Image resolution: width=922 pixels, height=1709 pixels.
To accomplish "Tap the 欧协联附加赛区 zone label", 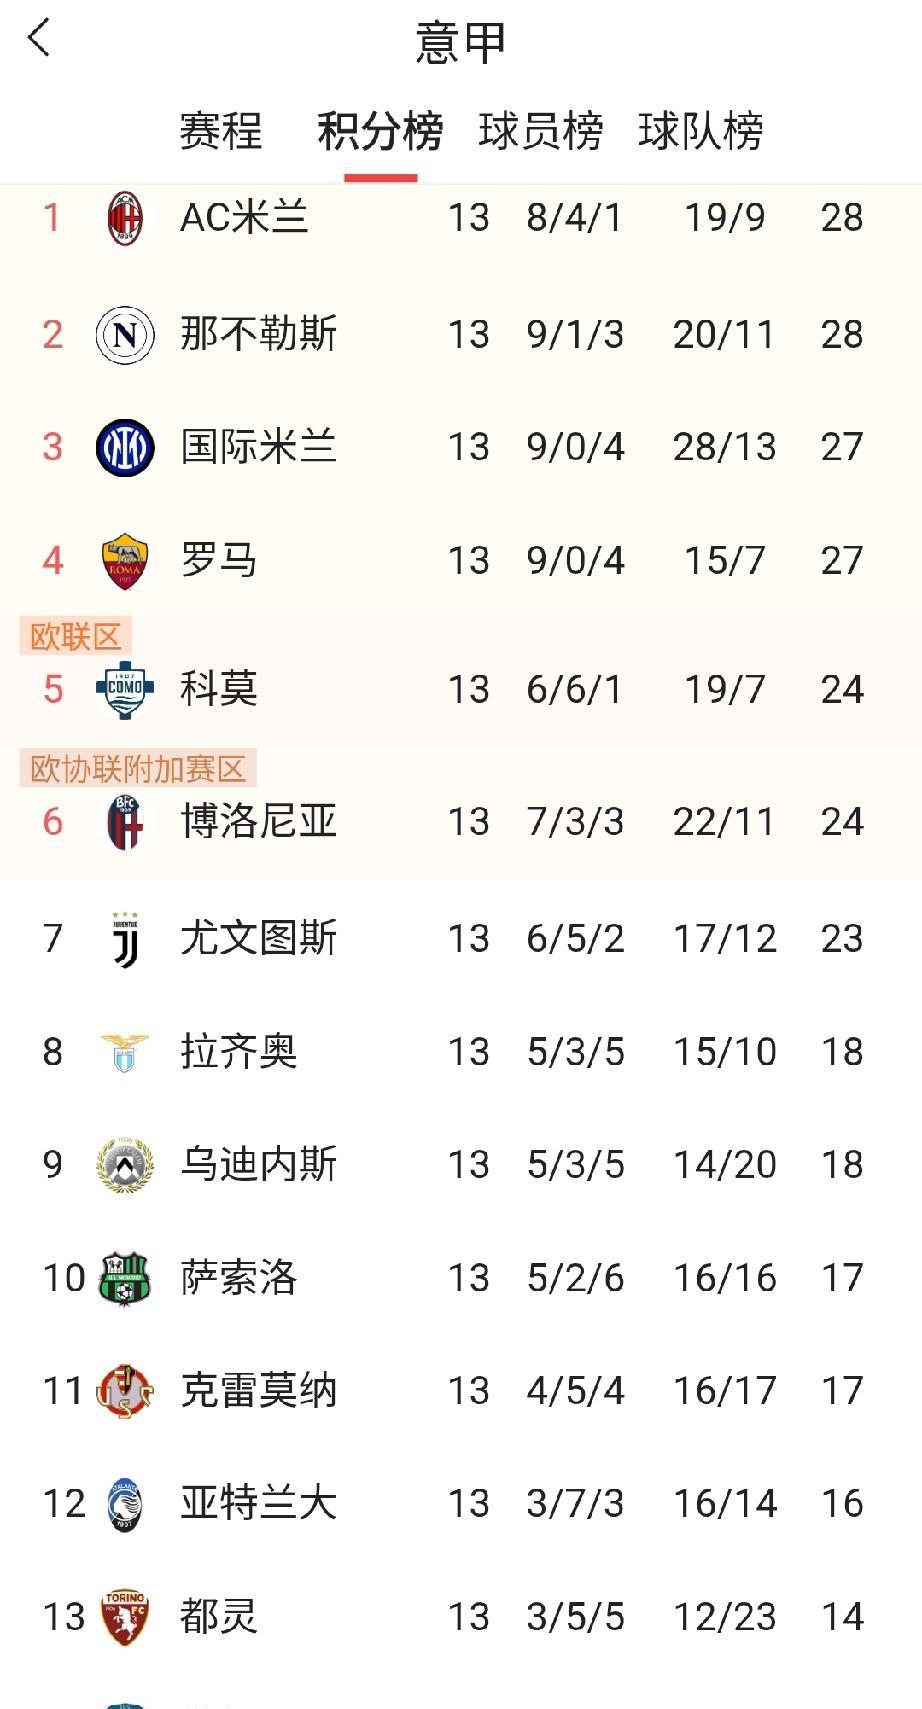I will (x=138, y=768).
